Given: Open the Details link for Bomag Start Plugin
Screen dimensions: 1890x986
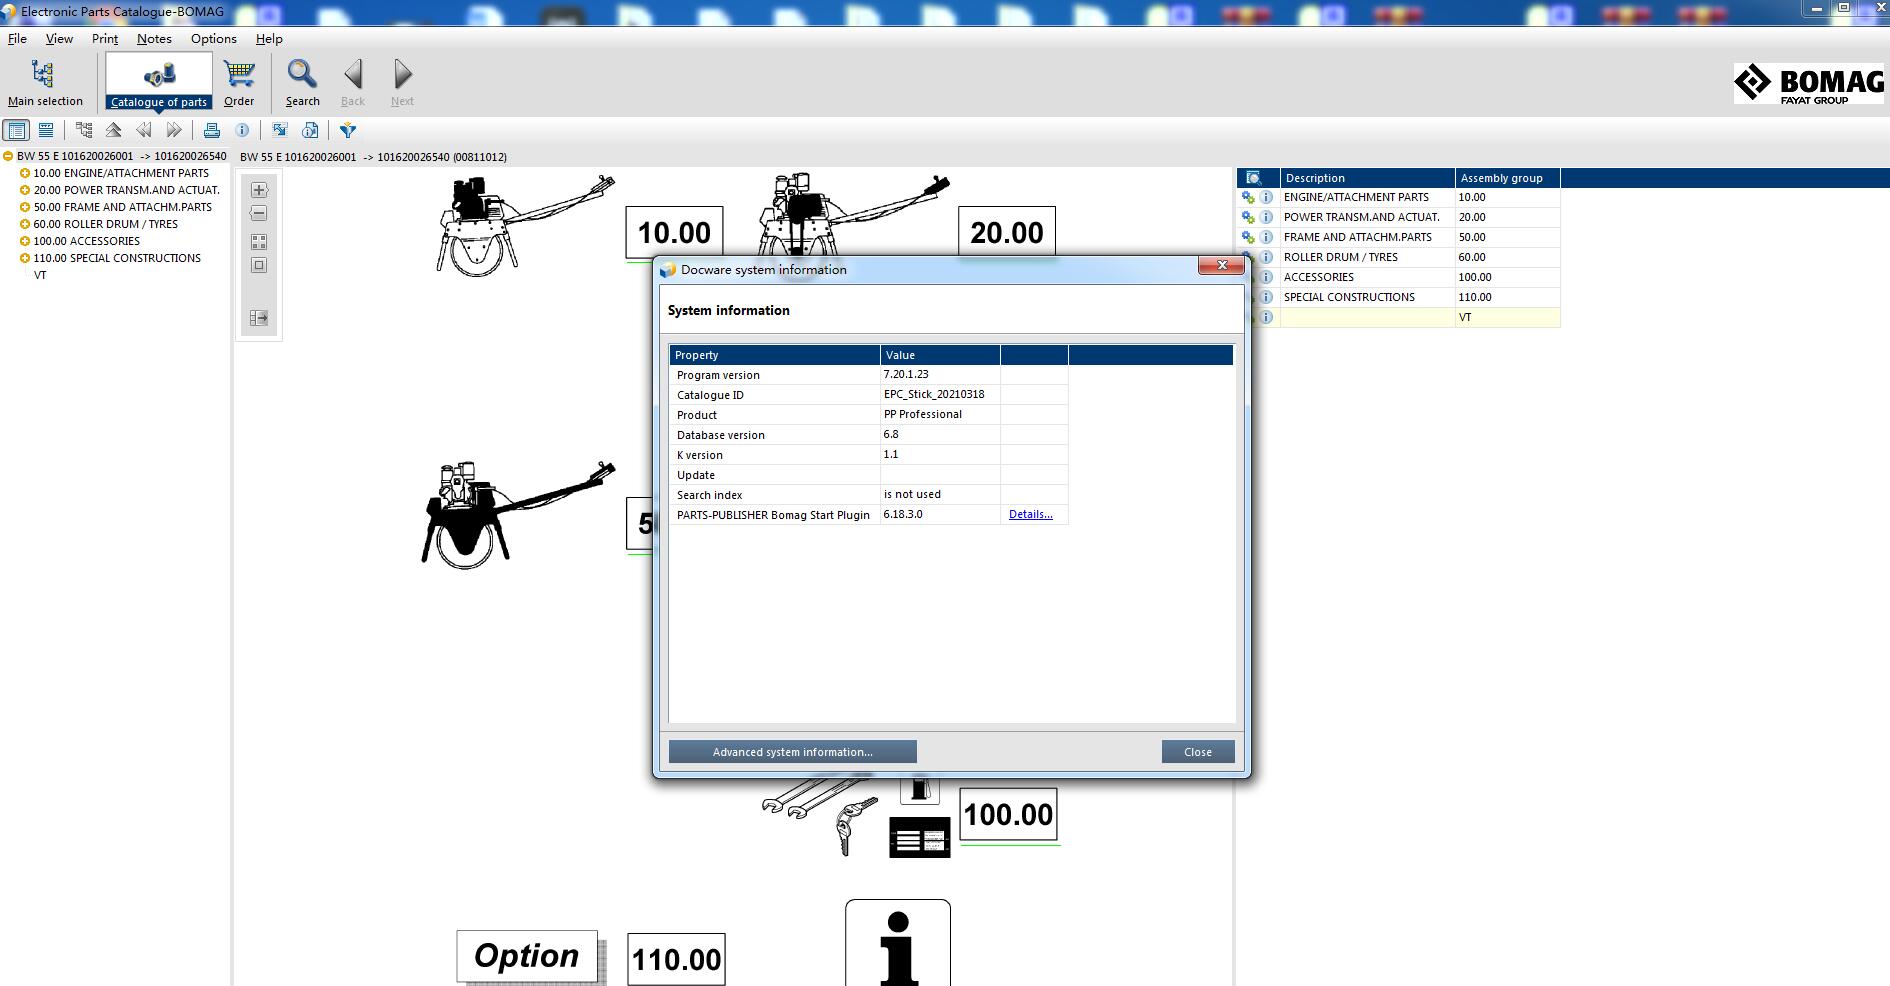Looking at the screenshot, I should click(x=1030, y=514).
